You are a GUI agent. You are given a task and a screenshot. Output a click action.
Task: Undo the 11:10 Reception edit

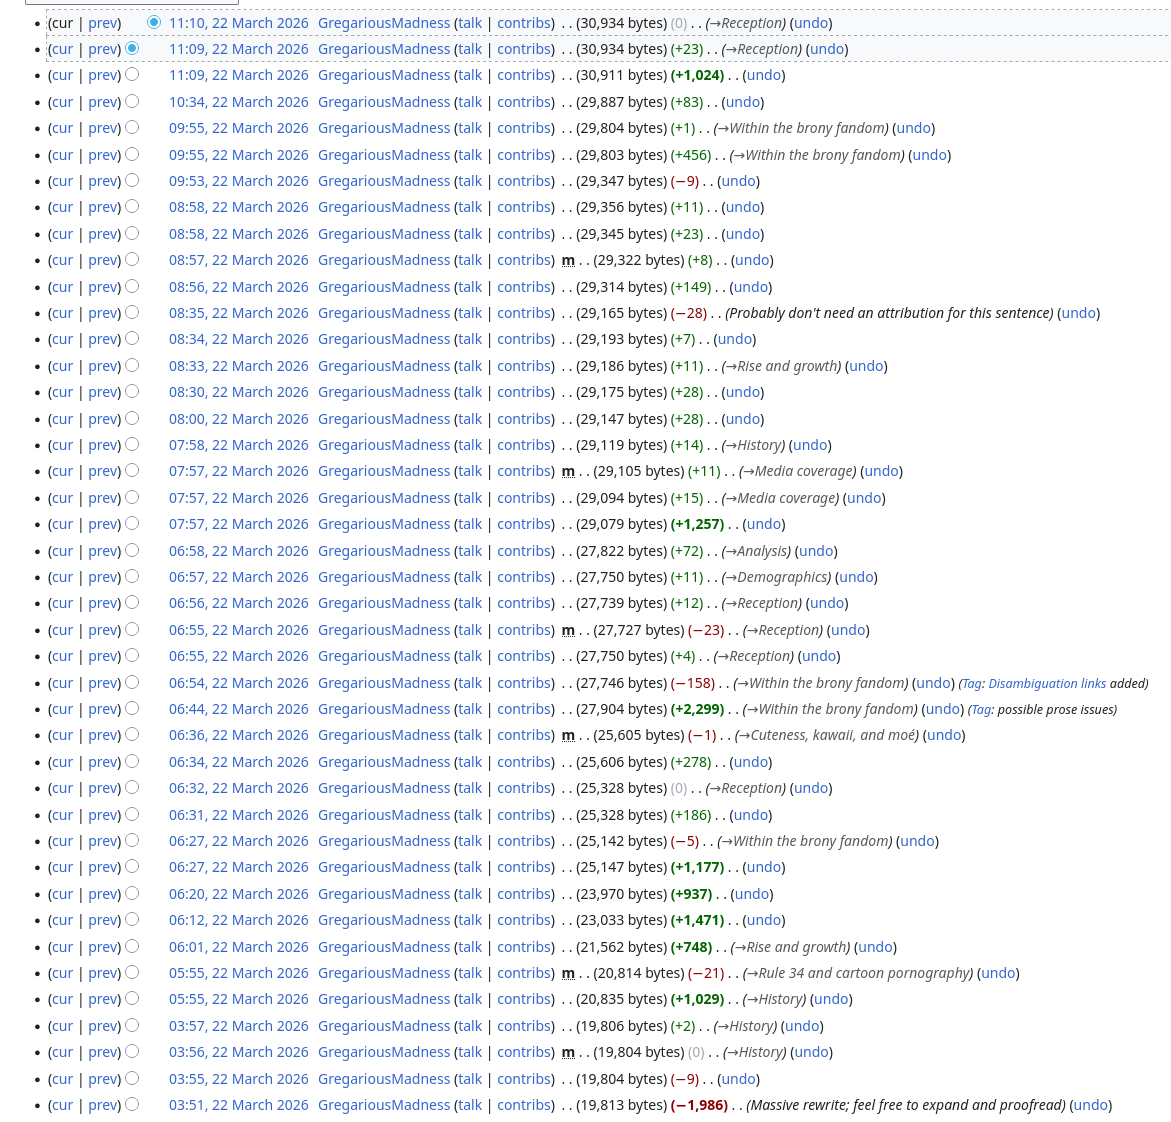811,23
